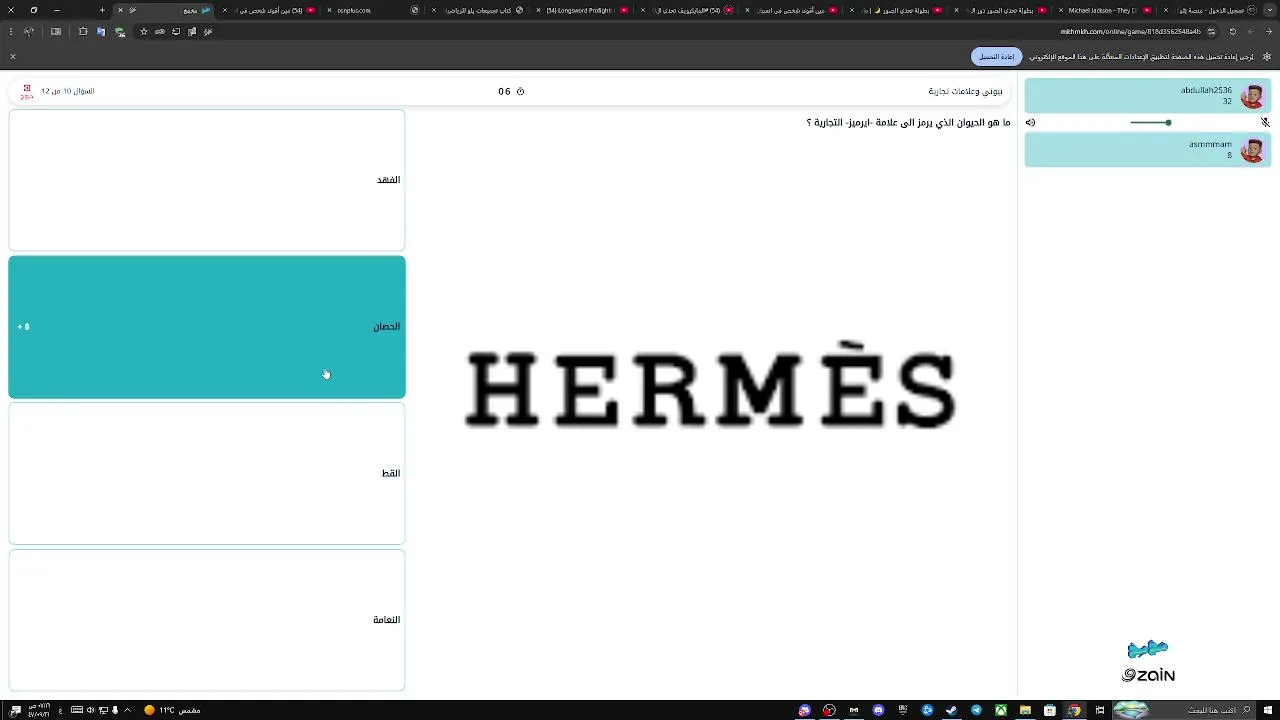Show hidden system tray icons chevron
The width and height of the screenshot is (1280, 720).
tap(127, 710)
